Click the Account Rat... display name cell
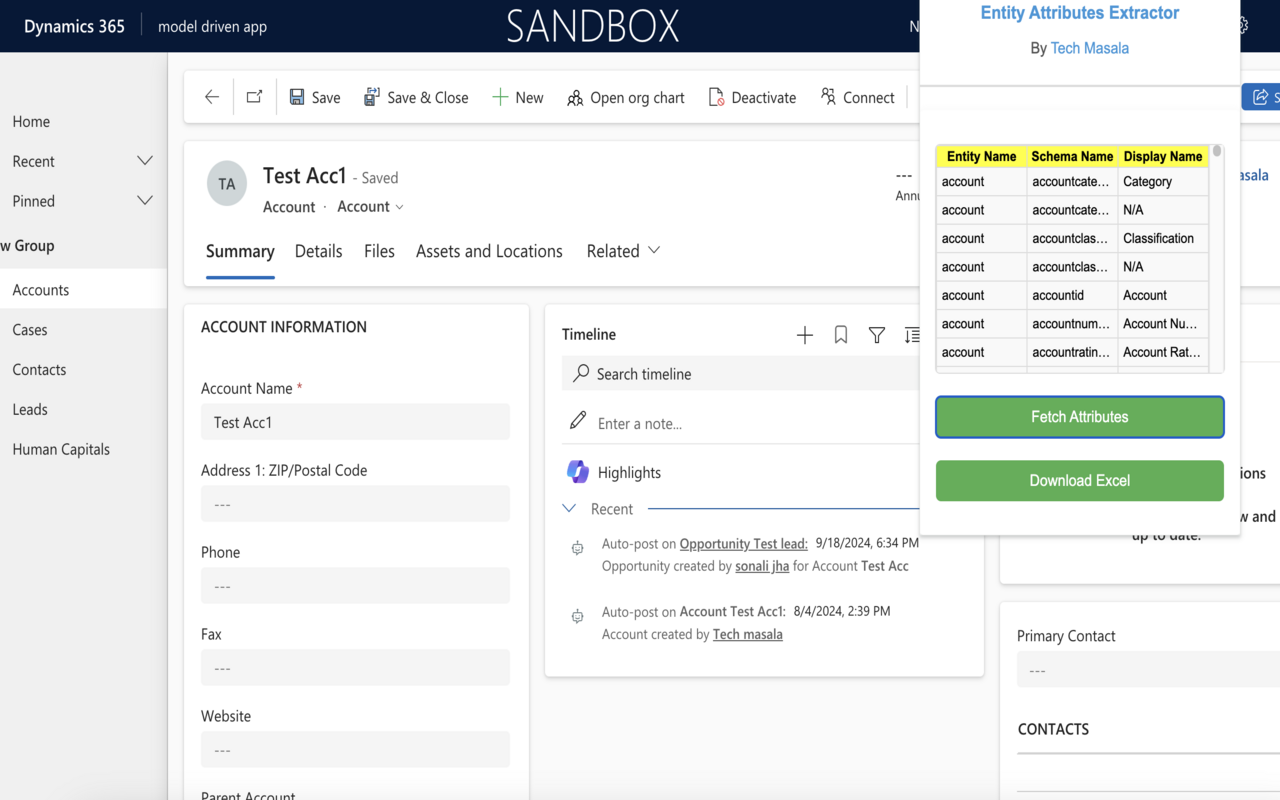This screenshot has height=800, width=1280. pyautogui.click(x=1163, y=352)
